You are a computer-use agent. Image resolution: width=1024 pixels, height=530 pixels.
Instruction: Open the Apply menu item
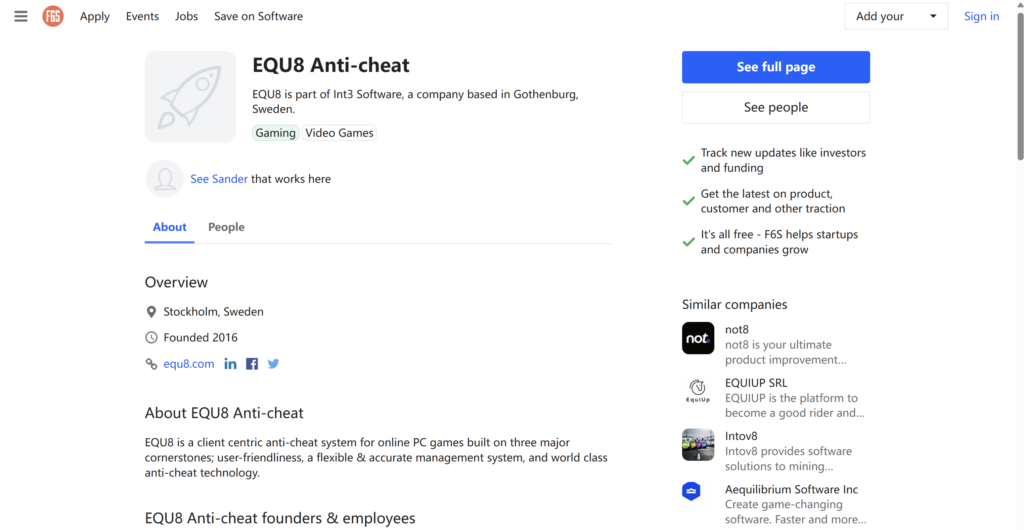click(95, 16)
